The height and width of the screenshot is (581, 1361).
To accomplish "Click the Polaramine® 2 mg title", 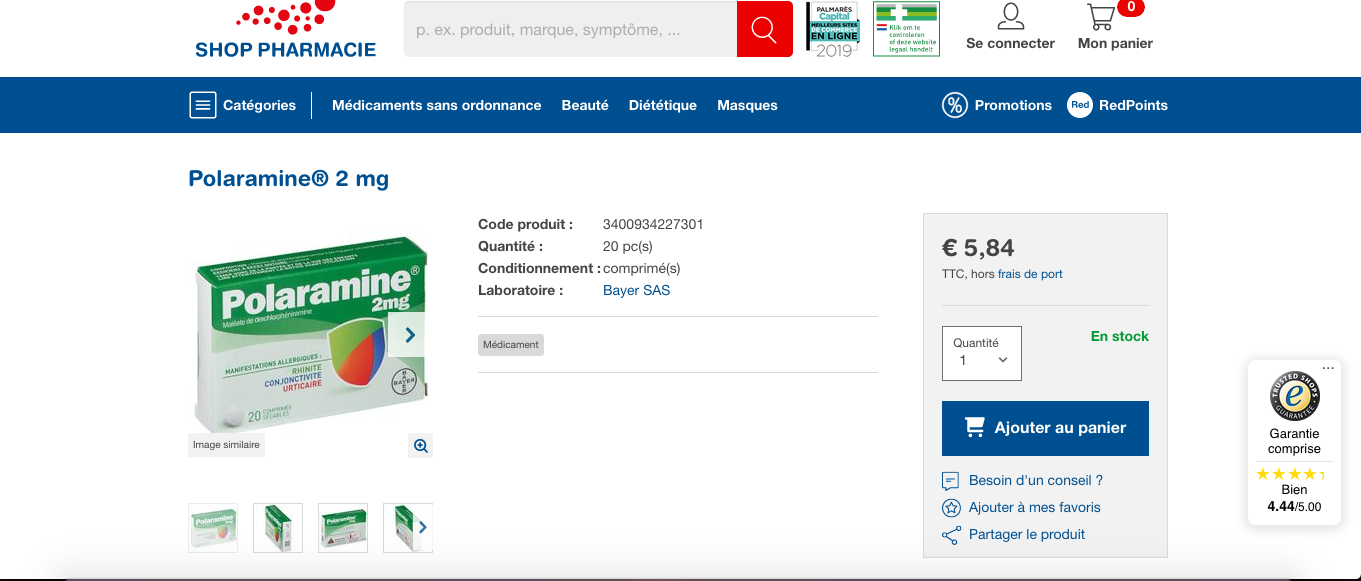I will point(288,179).
